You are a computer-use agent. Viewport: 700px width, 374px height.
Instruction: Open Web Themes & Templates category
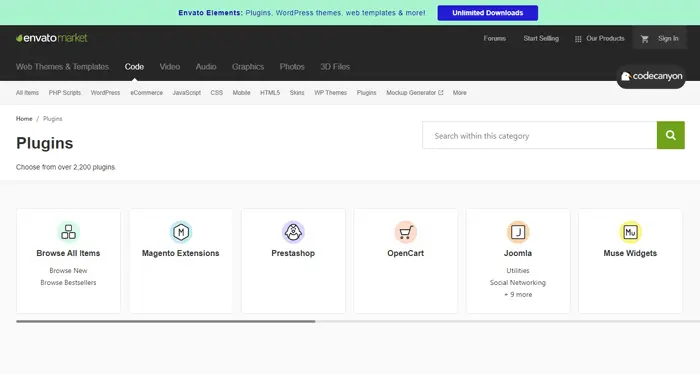click(62, 66)
